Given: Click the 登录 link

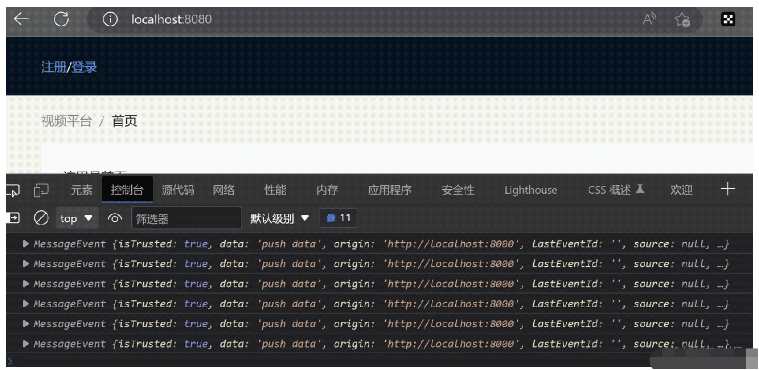Looking at the screenshot, I should pos(84,67).
